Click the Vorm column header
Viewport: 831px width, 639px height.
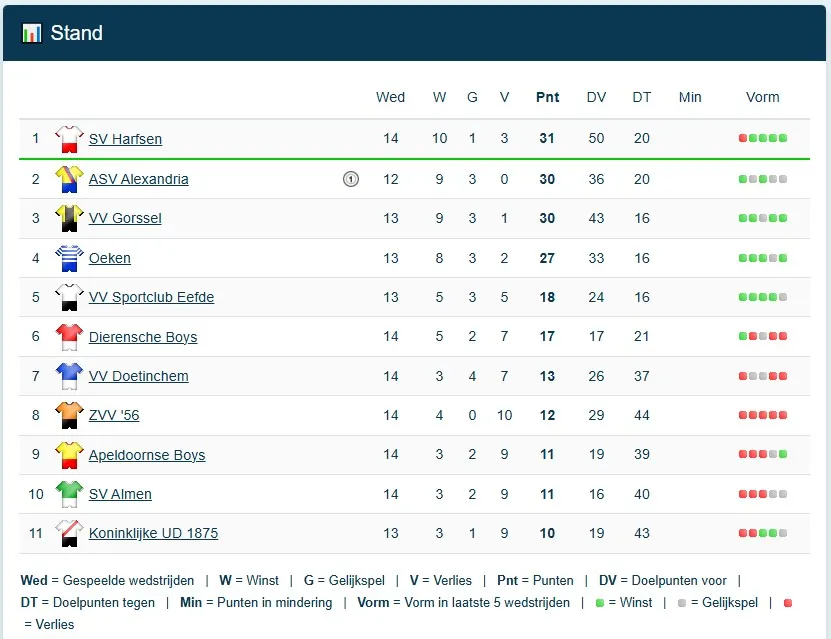(x=762, y=97)
